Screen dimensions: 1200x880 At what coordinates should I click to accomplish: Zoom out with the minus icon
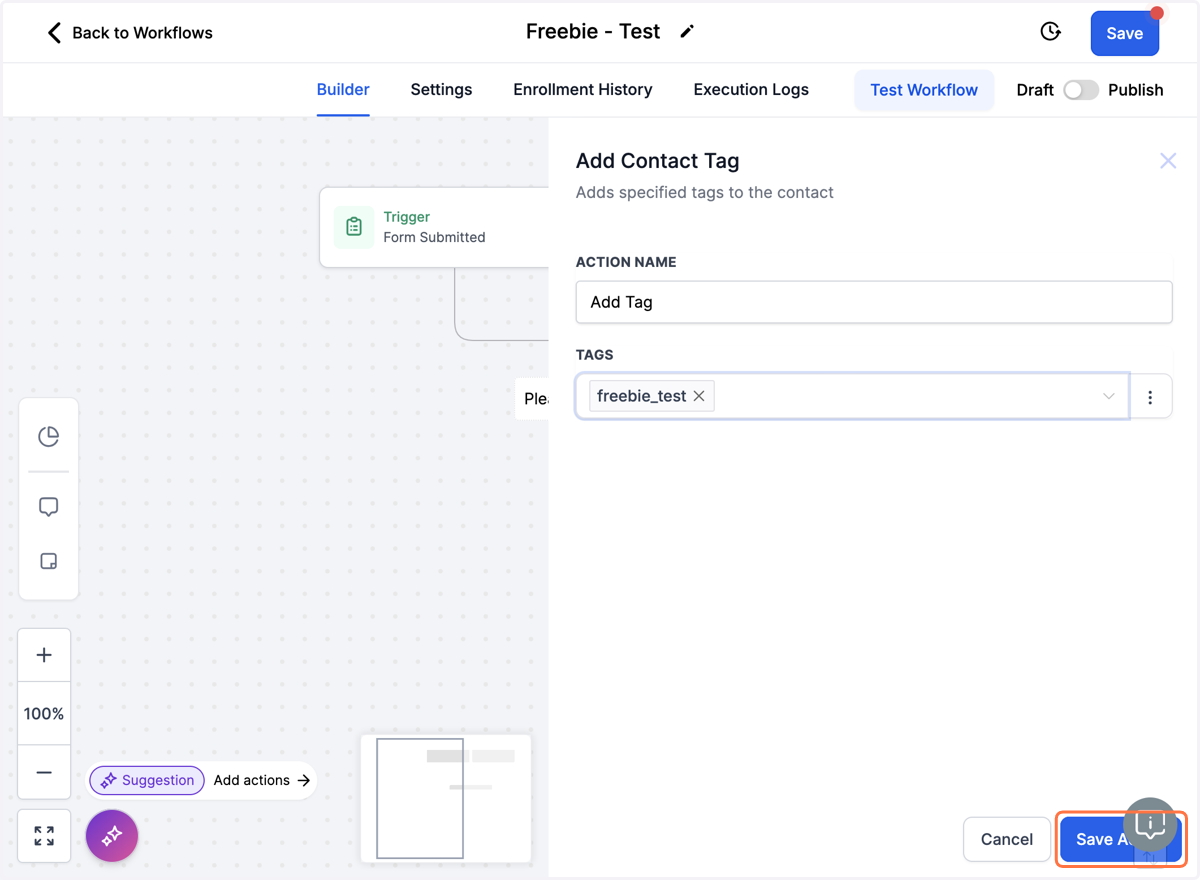point(44,772)
